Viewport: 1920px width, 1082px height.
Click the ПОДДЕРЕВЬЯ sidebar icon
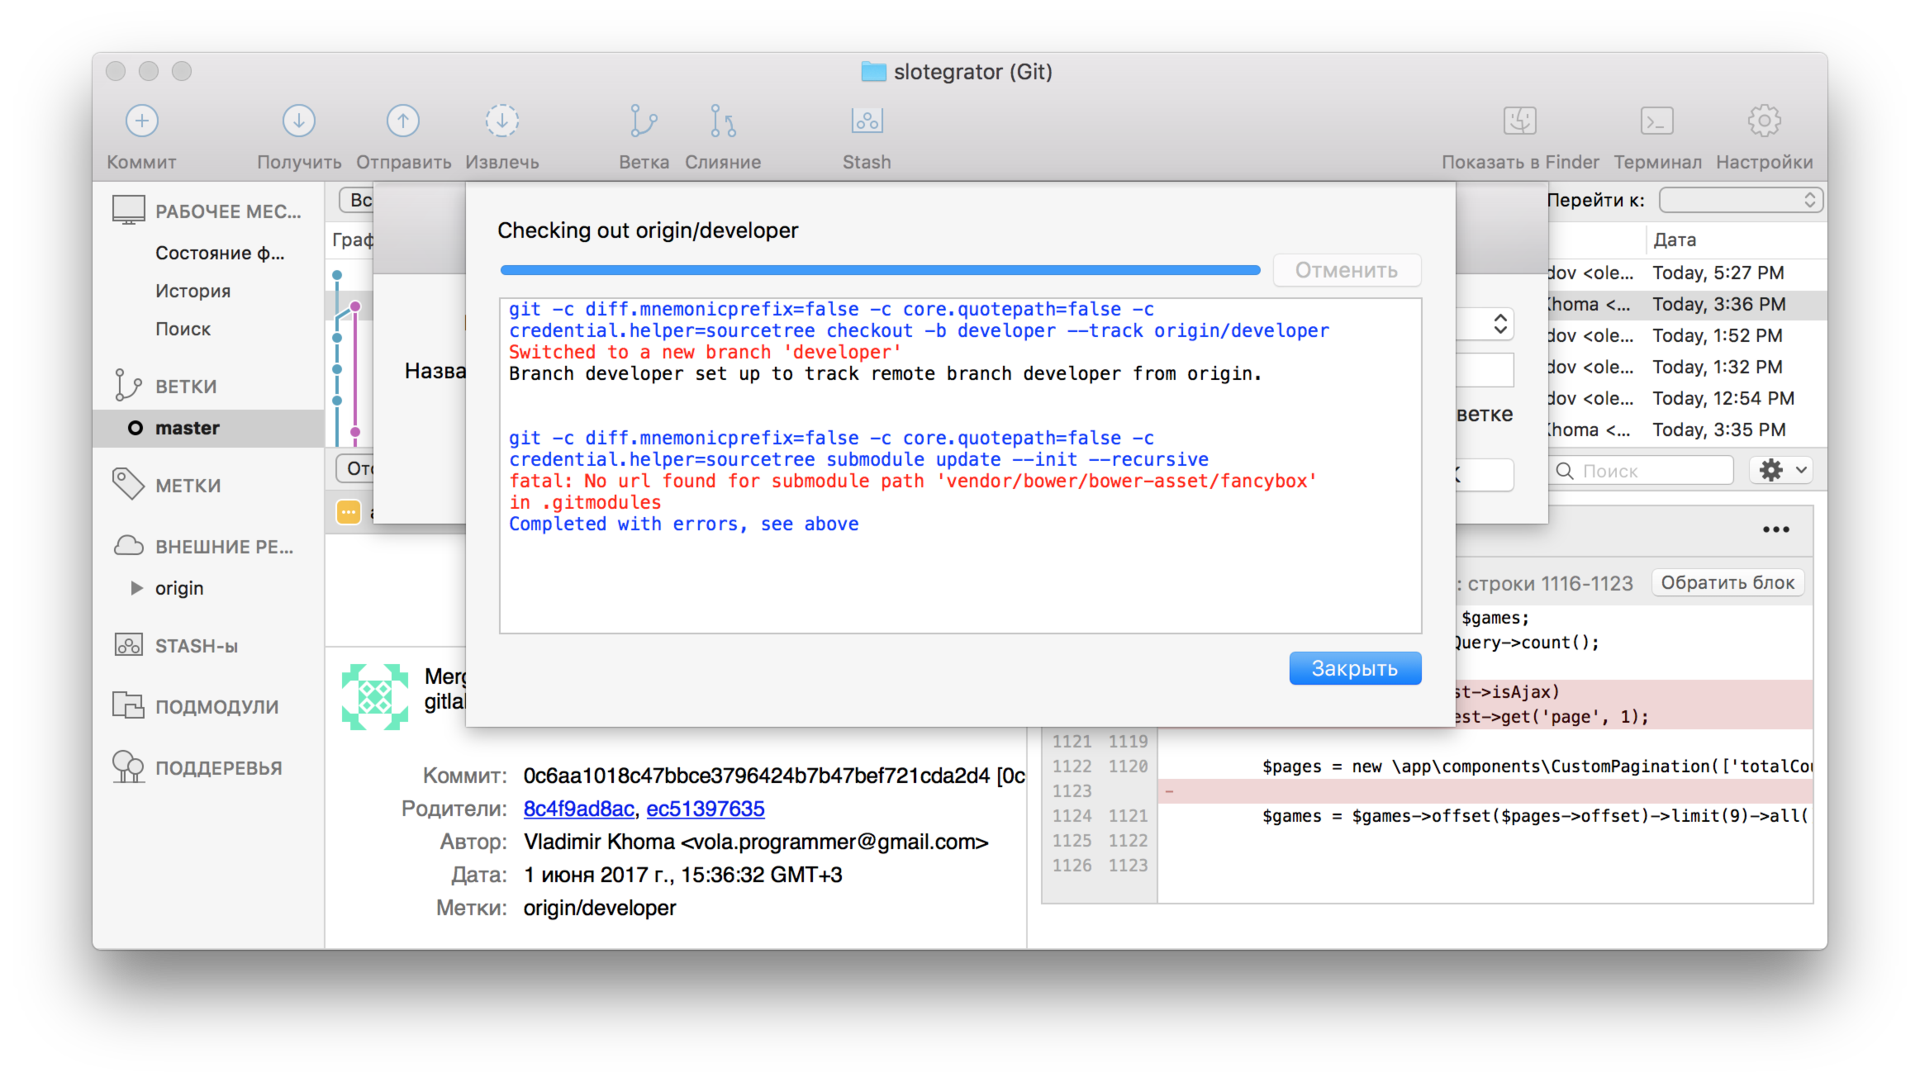128,767
